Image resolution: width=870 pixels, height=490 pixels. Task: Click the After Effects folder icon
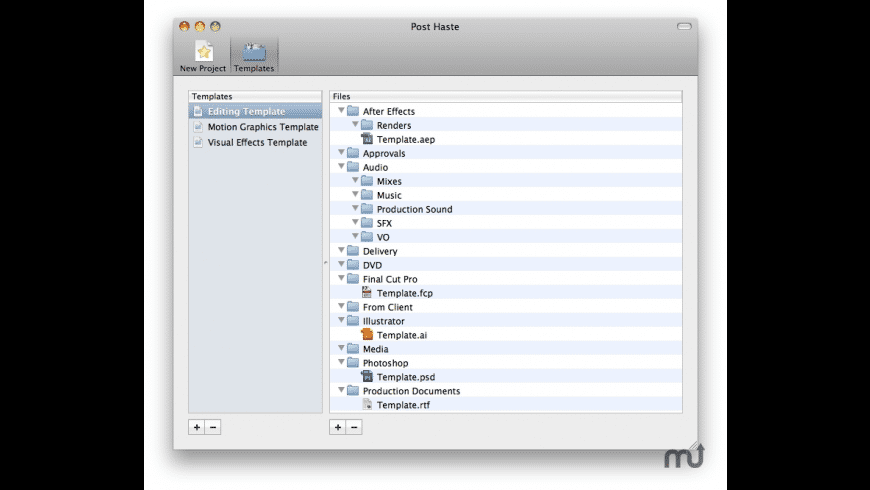[x=353, y=111]
